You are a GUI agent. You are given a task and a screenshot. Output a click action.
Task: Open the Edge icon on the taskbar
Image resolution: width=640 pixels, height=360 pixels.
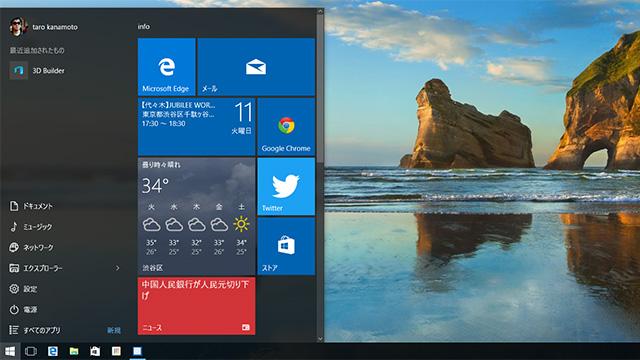coord(53,351)
